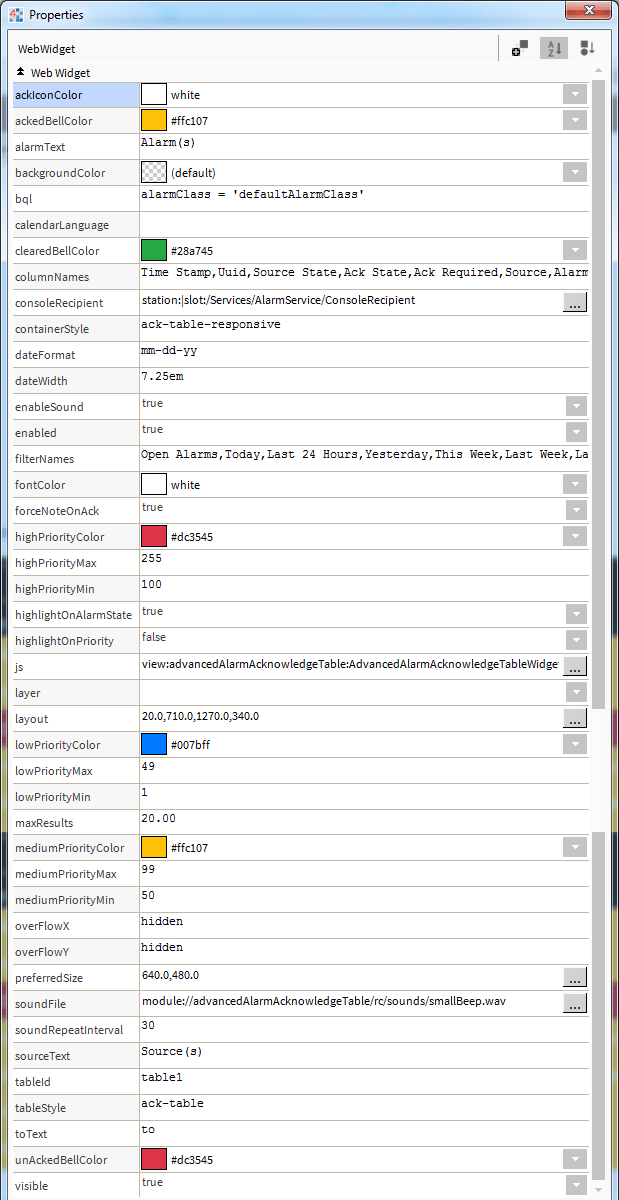Open the layer property dropdown
619x1200 pixels.
pyautogui.click(x=575, y=692)
